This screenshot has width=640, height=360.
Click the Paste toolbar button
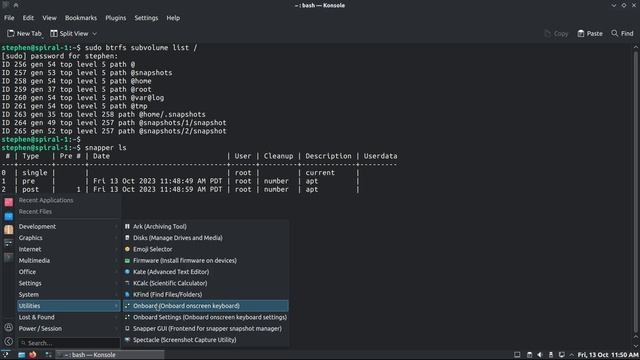tap(590, 33)
